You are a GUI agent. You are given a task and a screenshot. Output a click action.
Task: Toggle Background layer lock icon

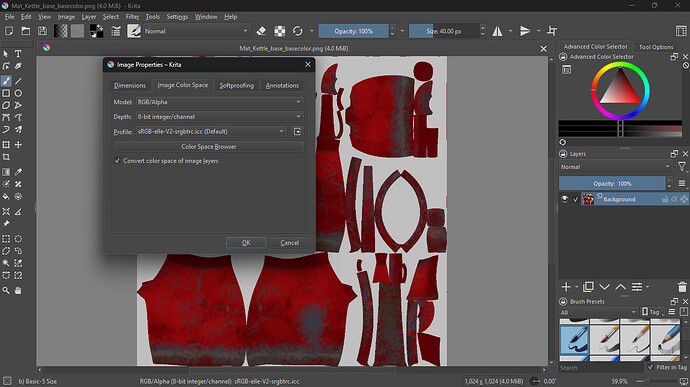665,199
